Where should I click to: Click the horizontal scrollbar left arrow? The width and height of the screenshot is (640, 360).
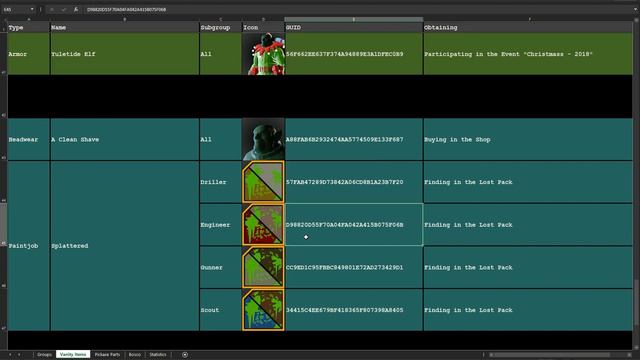(x=491, y=355)
